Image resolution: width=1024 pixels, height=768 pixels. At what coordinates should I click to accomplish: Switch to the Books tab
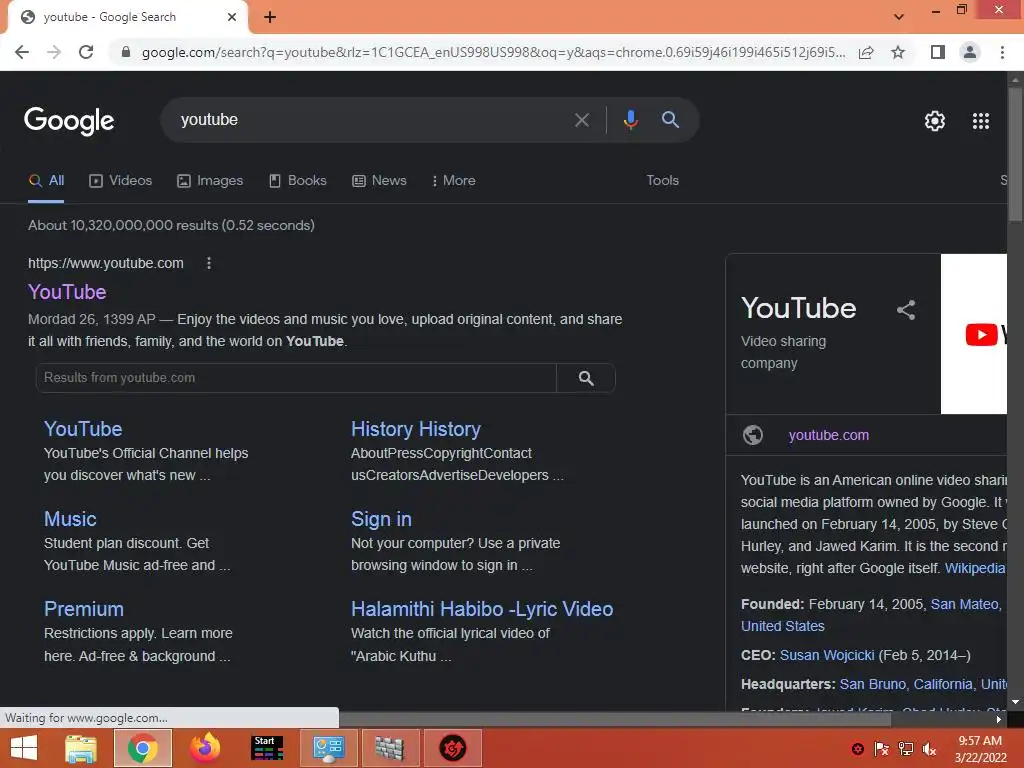(298, 181)
